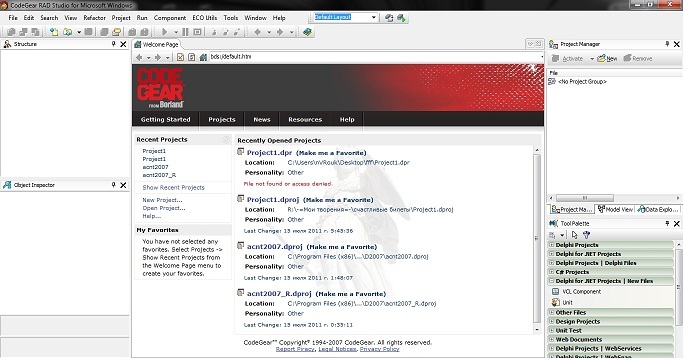Click the Set debug desktop icon
The width and height of the screenshot is (684, 360).
pos(401,17)
